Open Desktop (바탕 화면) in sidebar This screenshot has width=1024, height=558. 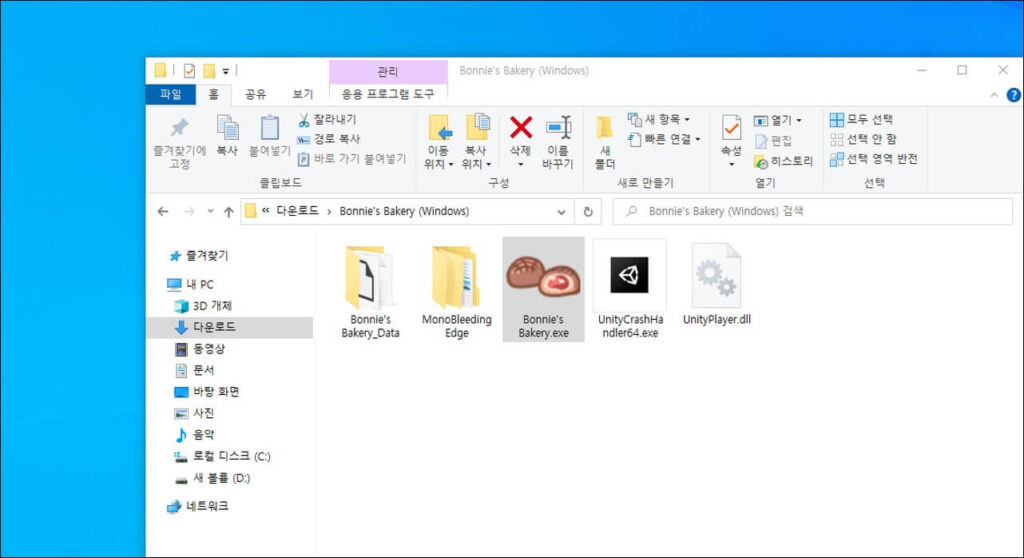pyautogui.click(x=206, y=392)
